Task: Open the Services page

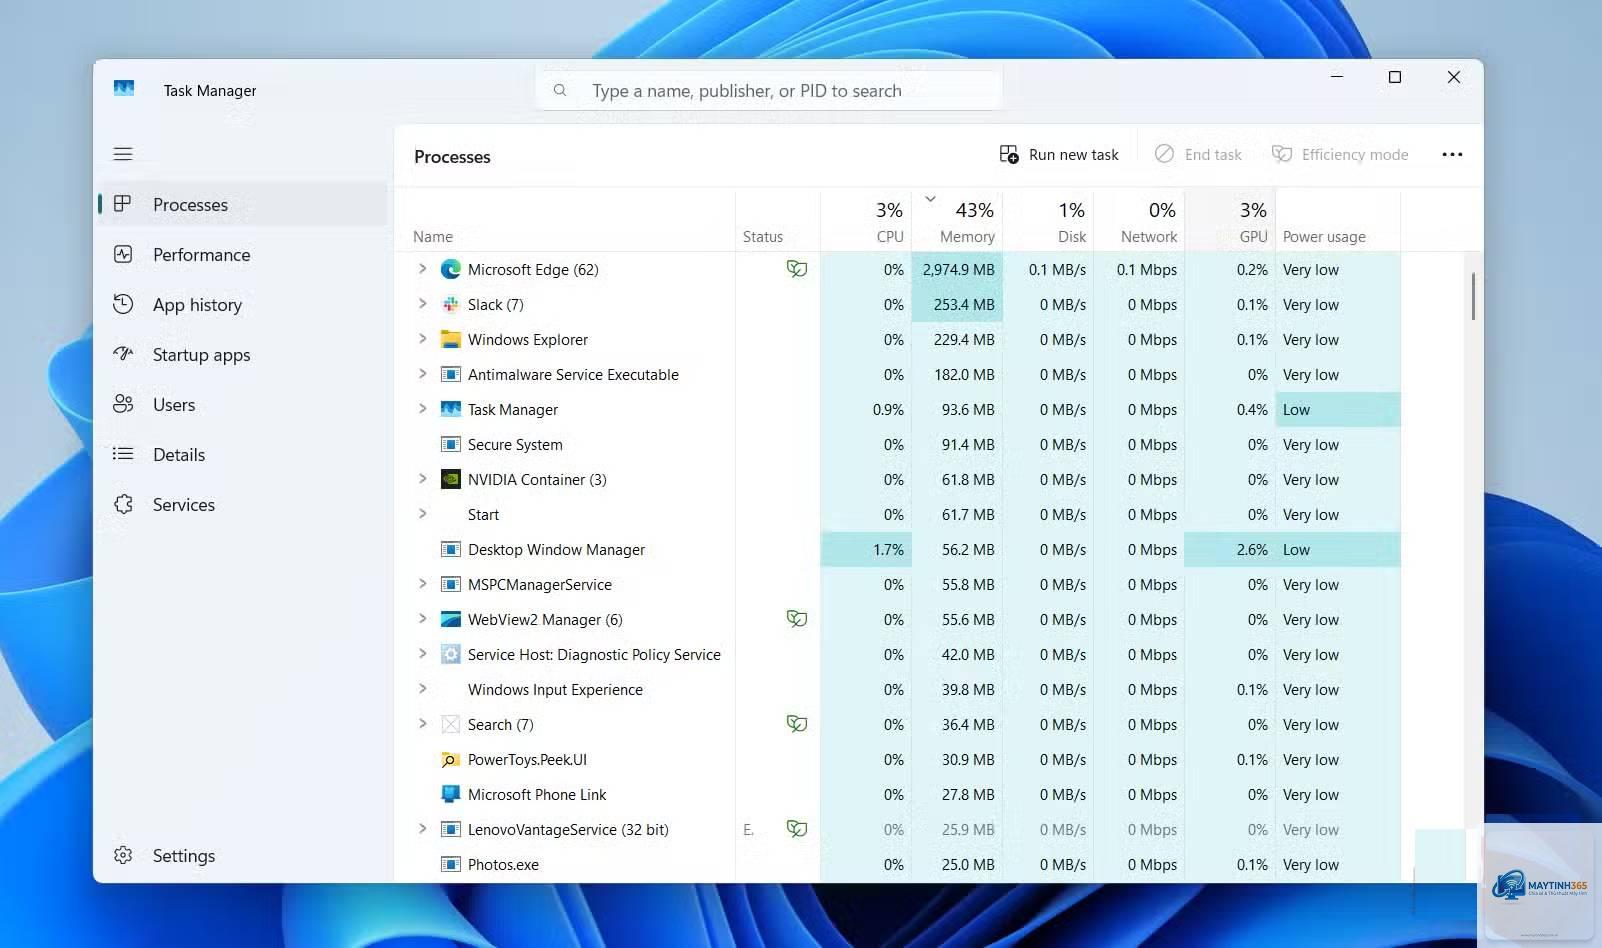Action: pos(243,504)
